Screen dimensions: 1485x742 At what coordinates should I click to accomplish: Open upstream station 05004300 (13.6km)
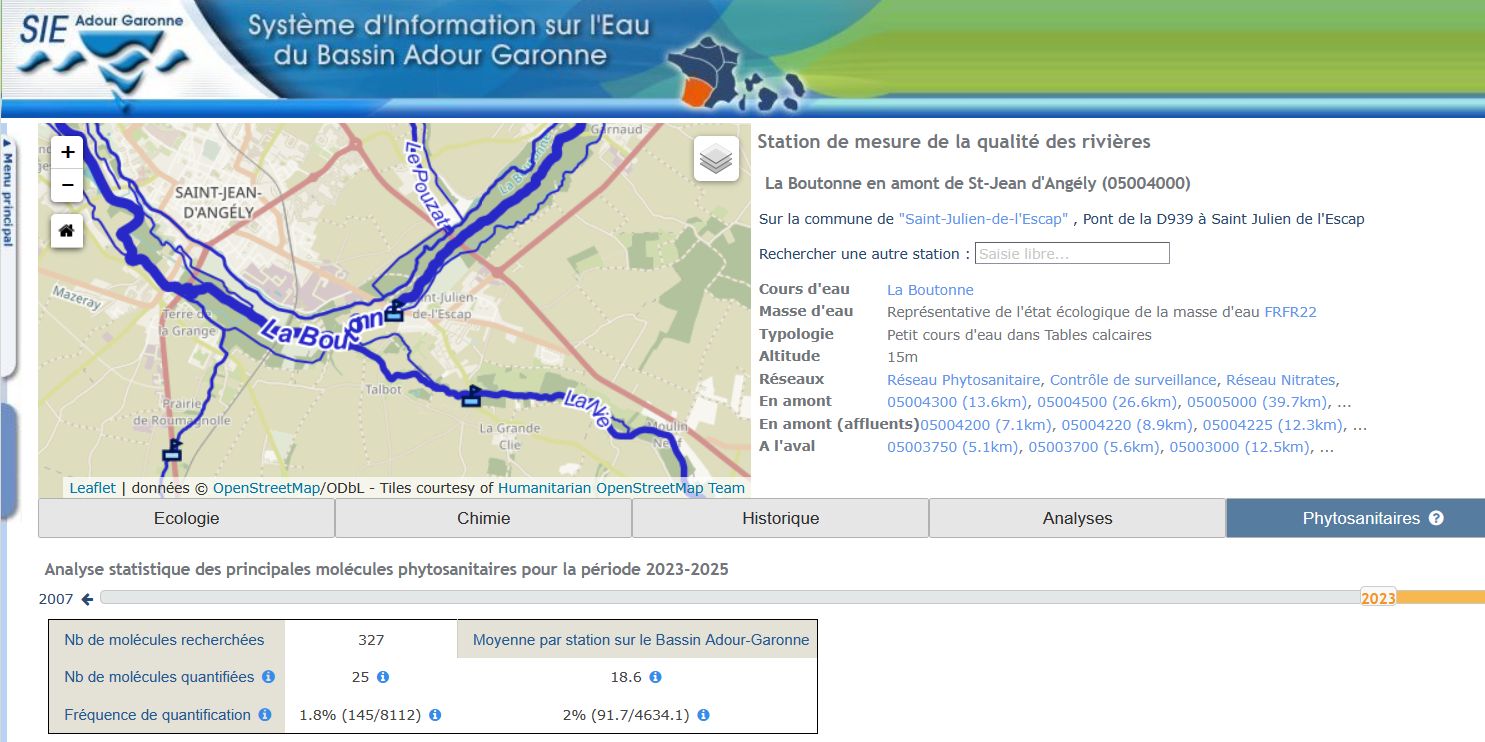click(957, 402)
